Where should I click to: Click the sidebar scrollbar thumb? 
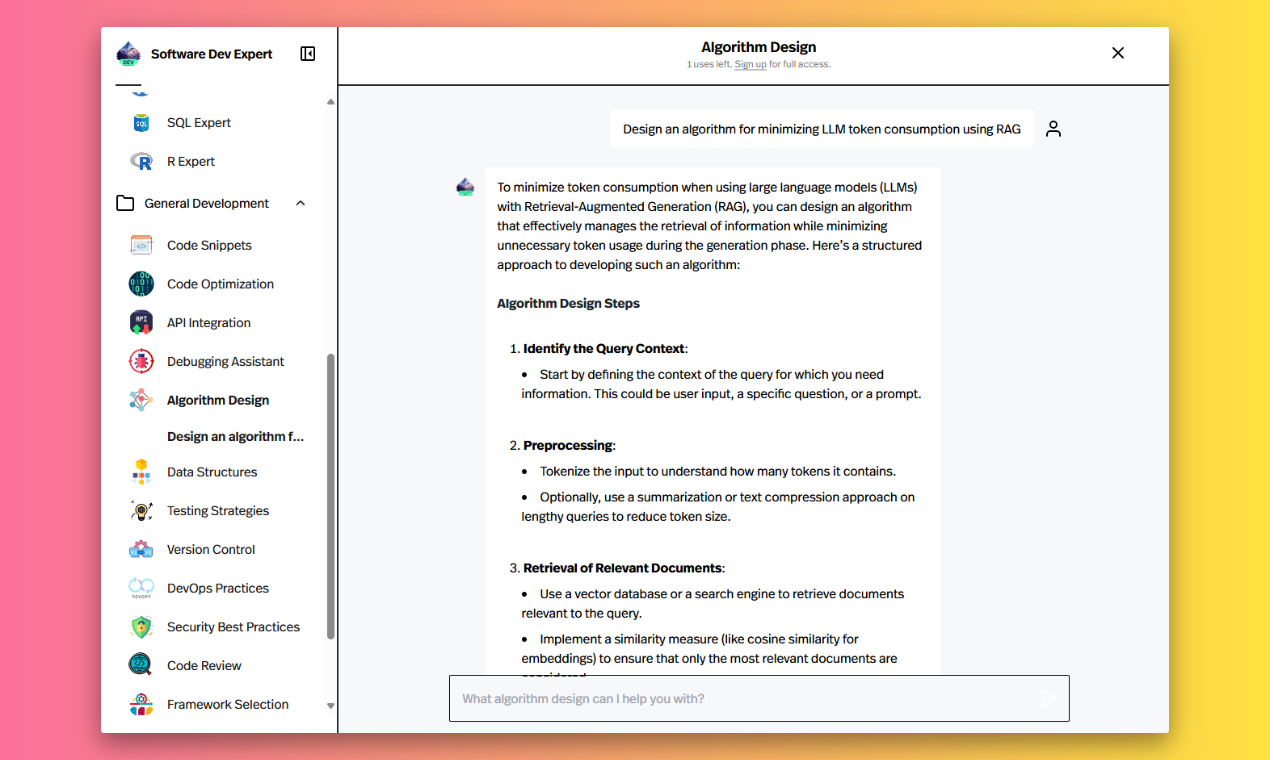pyautogui.click(x=331, y=497)
